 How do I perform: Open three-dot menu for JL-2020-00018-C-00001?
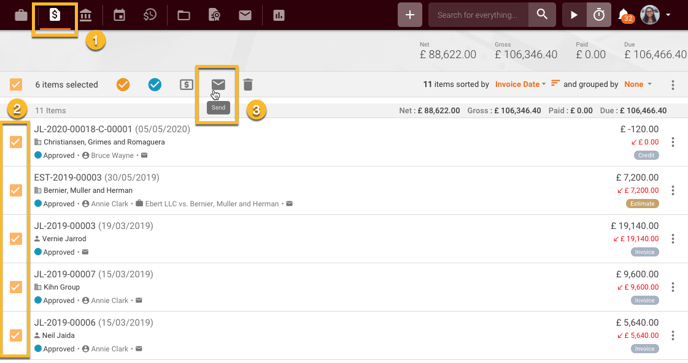(x=673, y=142)
